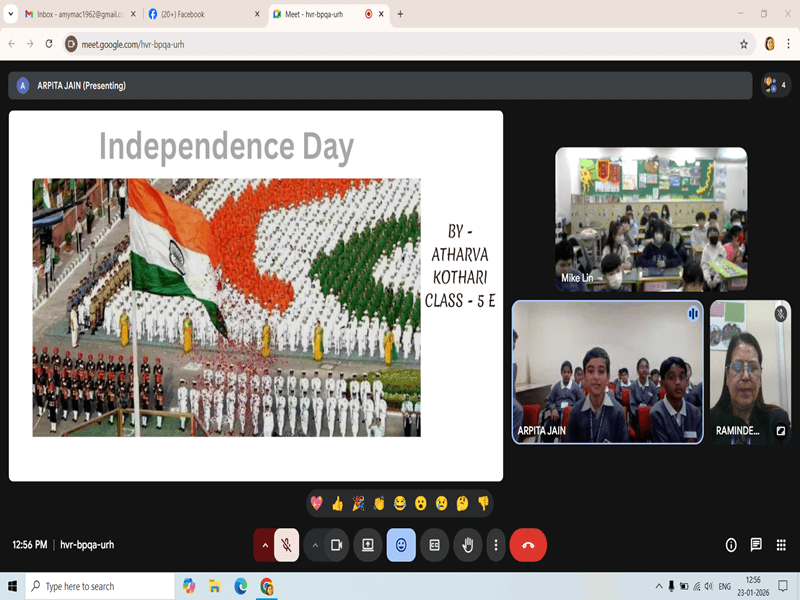Expand audio settings arrow beside microphone
800x600 pixels.
point(265,545)
